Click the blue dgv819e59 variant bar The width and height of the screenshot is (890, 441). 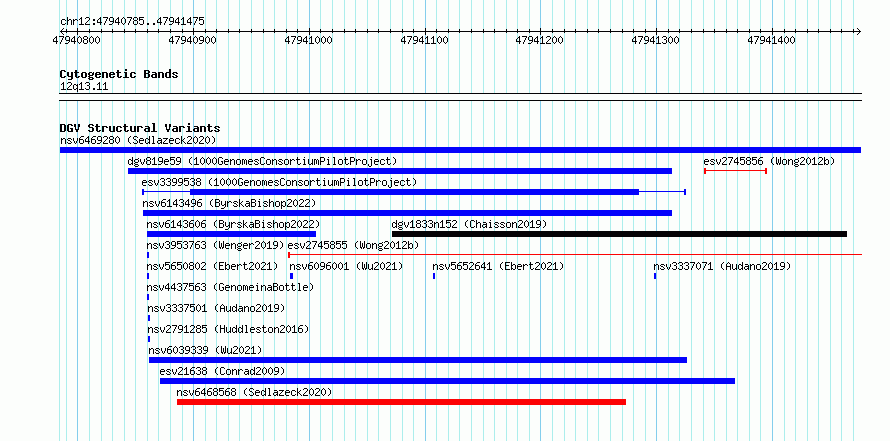tap(400, 171)
